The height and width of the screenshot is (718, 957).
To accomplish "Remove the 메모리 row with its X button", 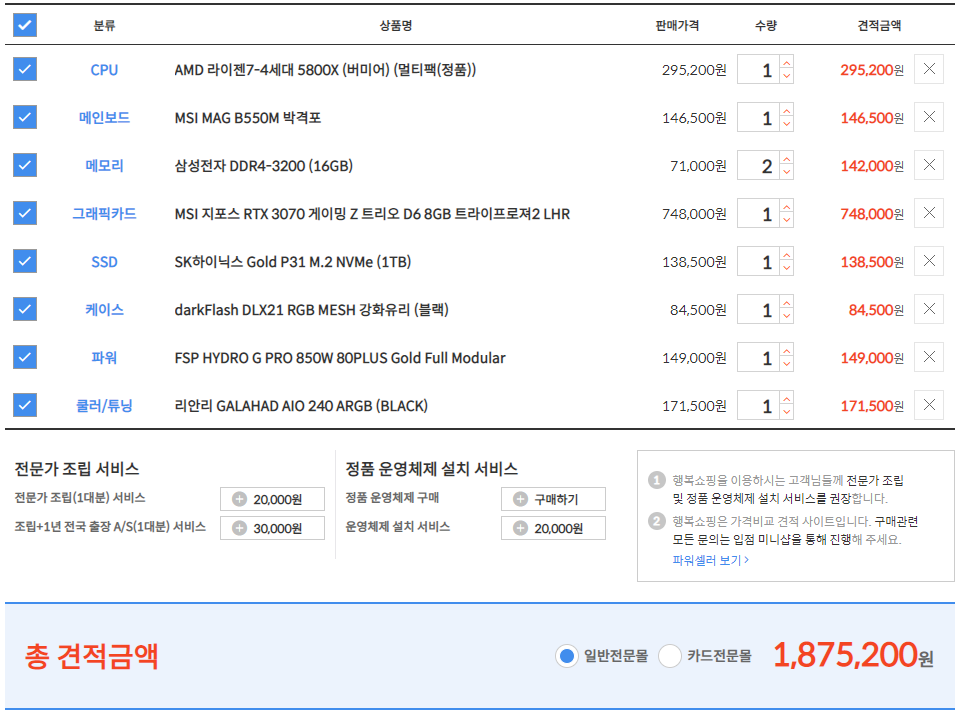I will [929, 165].
